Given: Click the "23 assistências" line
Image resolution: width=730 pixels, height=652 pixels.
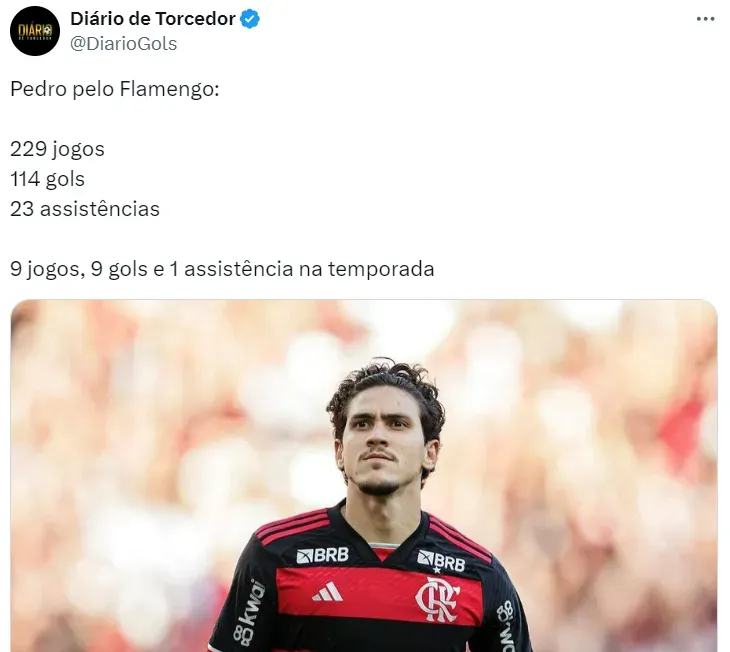Looking at the screenshot, I should tap(85, 209).
